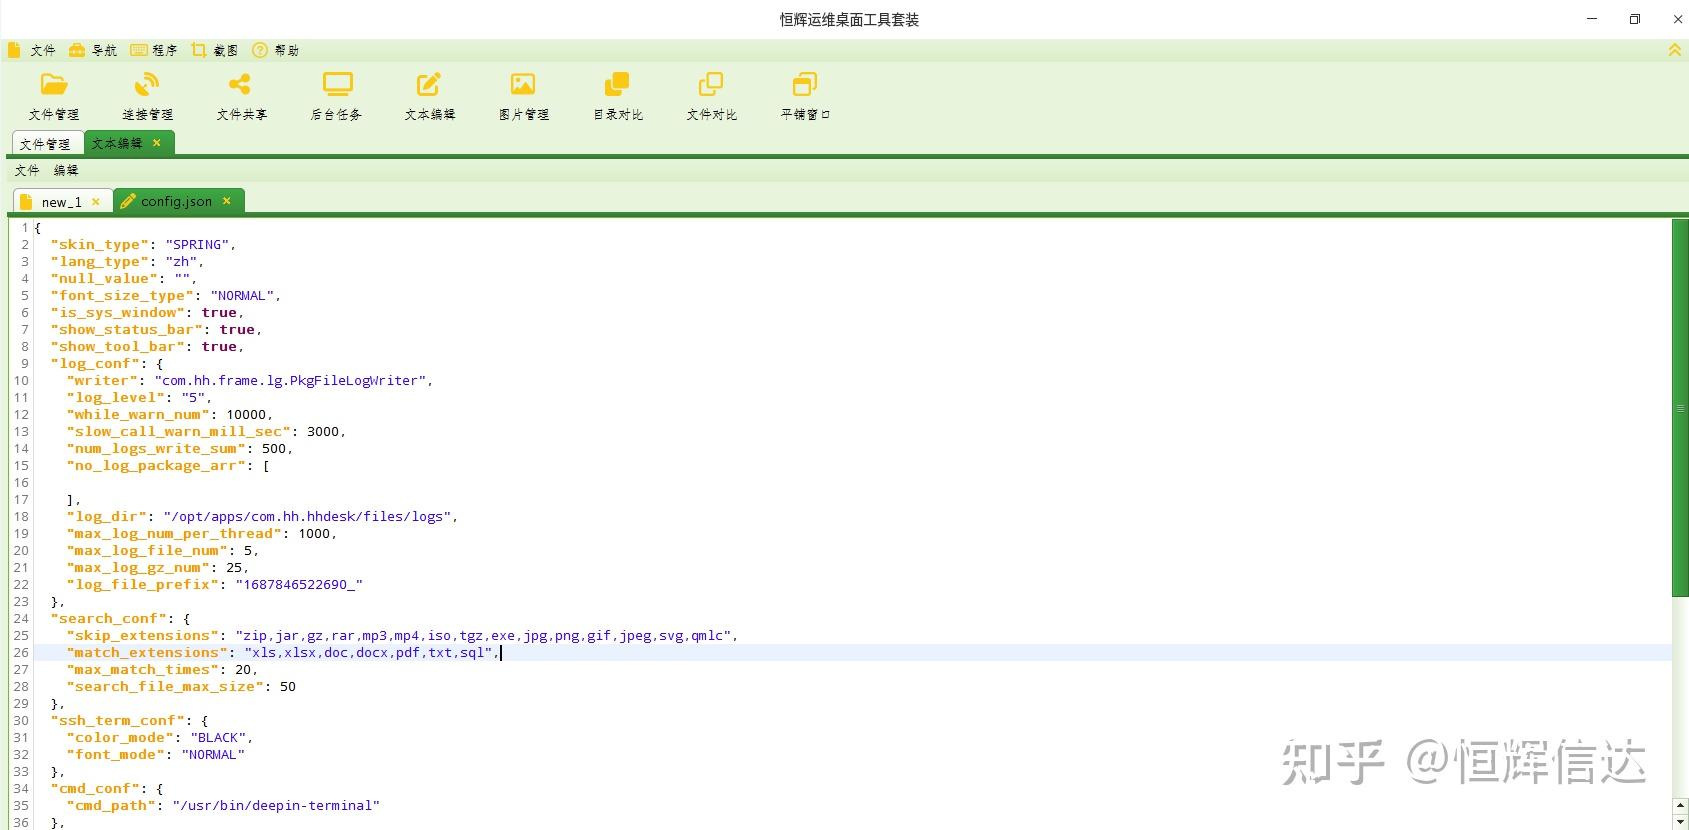
Task: Click the "BLACK" color_mode value
Action: click(x=218, y=737)
